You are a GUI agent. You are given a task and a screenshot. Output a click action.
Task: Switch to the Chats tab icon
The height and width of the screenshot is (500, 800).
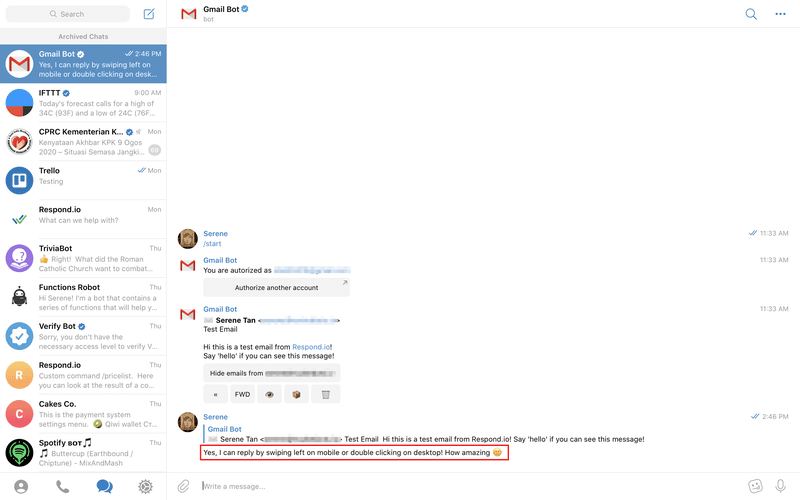[x=104, y=487]
